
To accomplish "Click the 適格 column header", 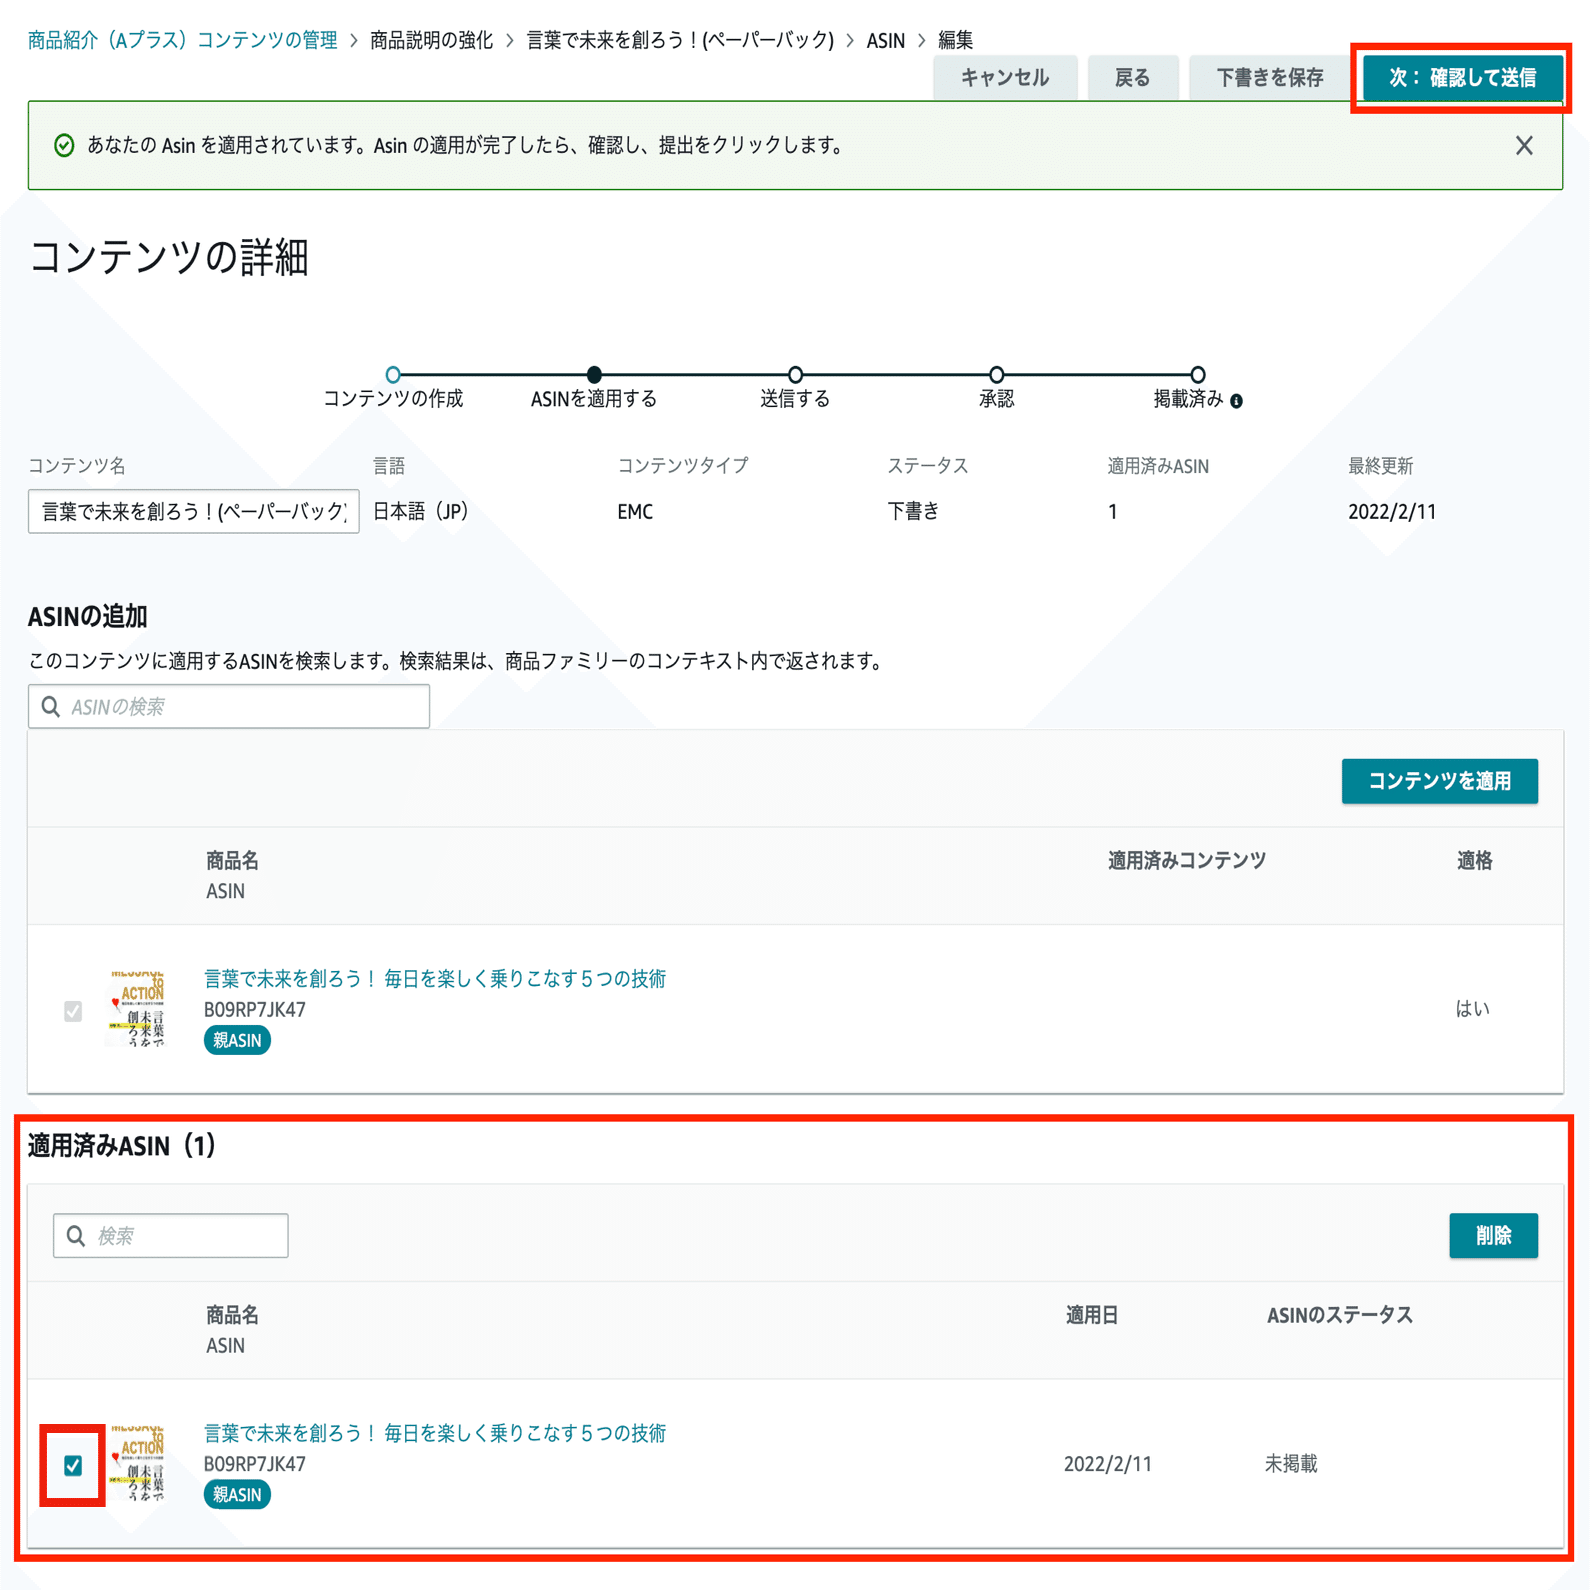I will coord(1474,861).
